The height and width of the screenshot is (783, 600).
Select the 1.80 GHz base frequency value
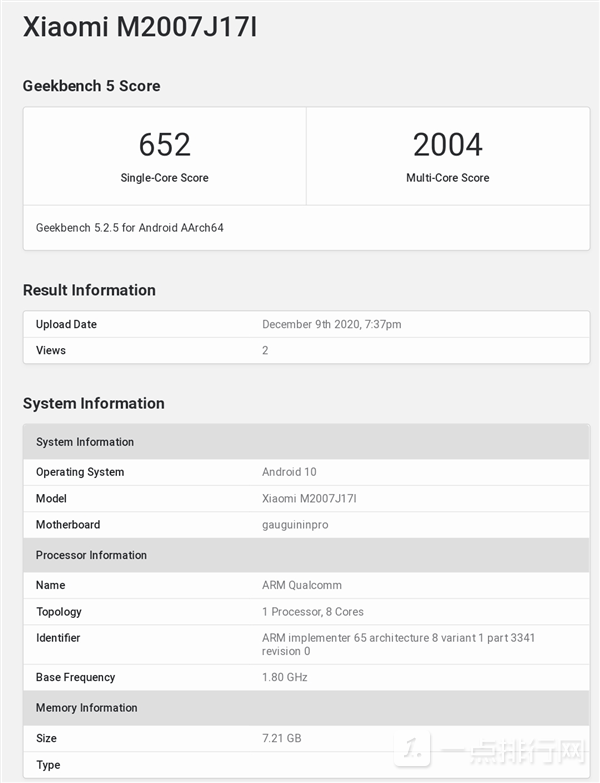(x=285, y=677)
